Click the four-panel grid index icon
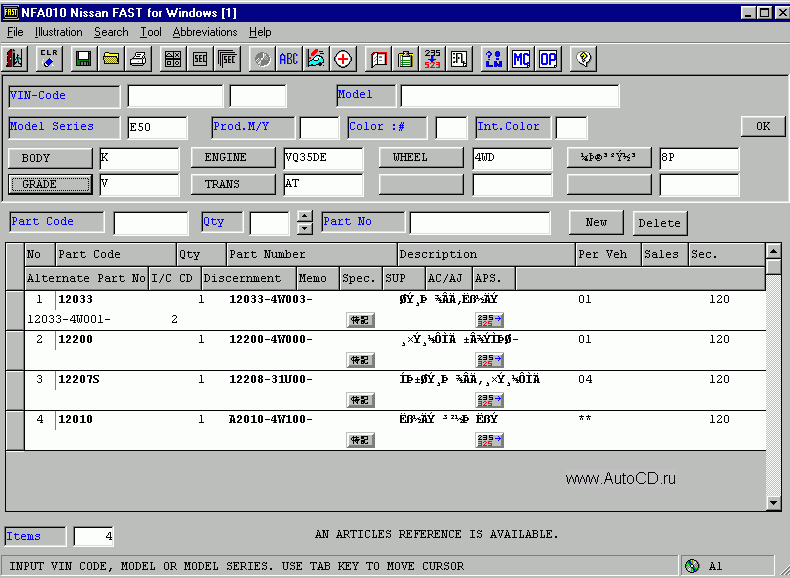790x578 pixels. point(173,59)
